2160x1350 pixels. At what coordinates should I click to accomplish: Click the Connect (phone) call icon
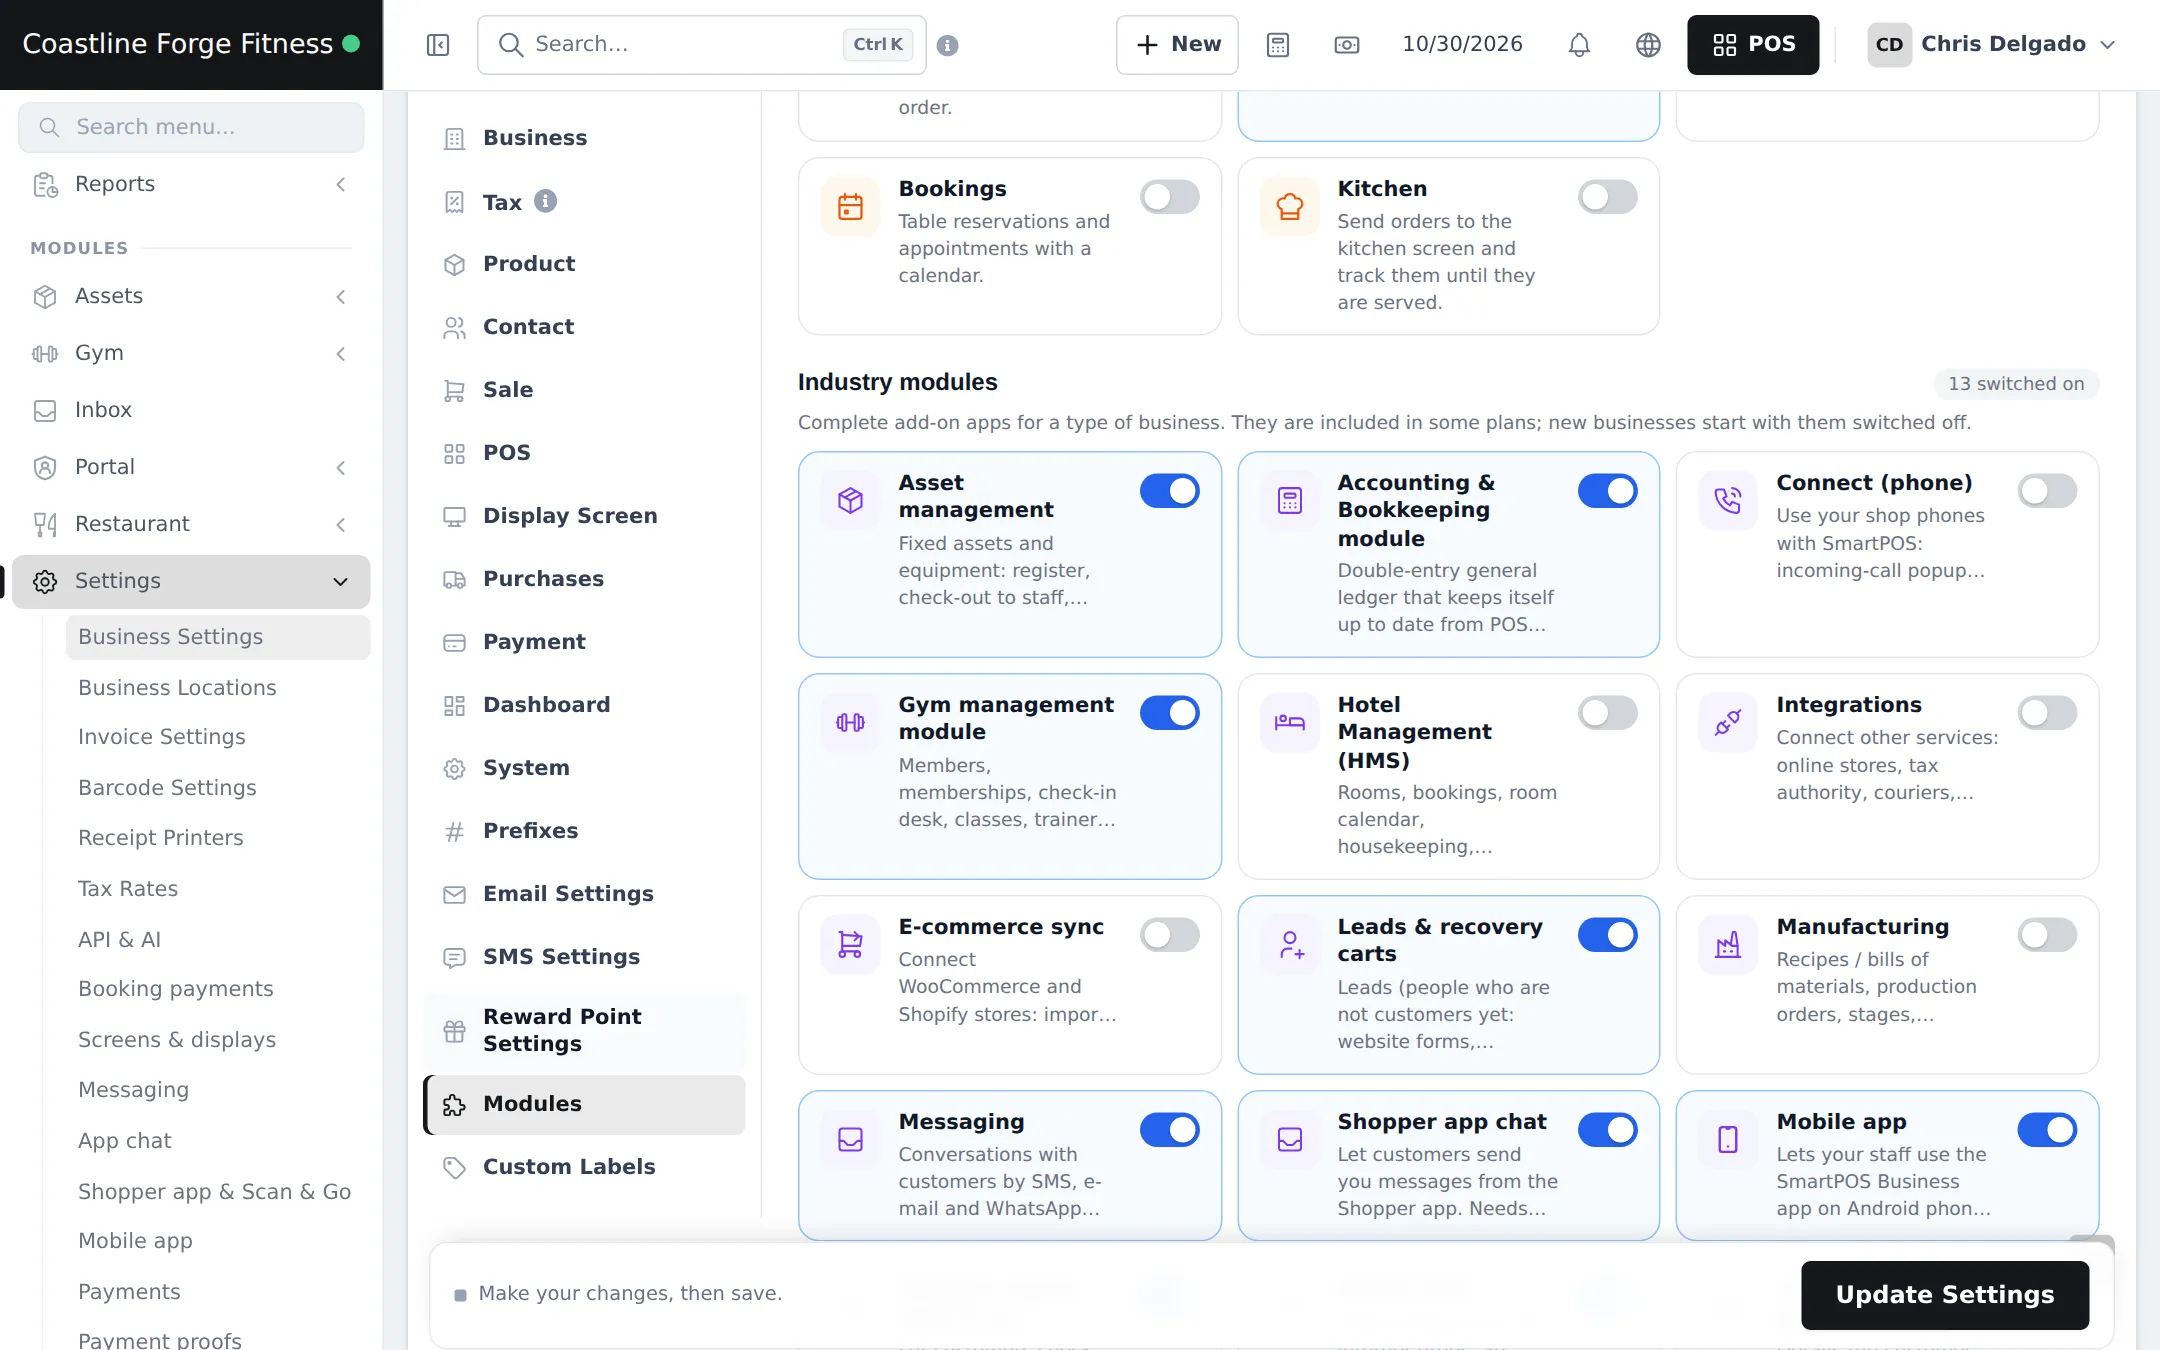1727,500
